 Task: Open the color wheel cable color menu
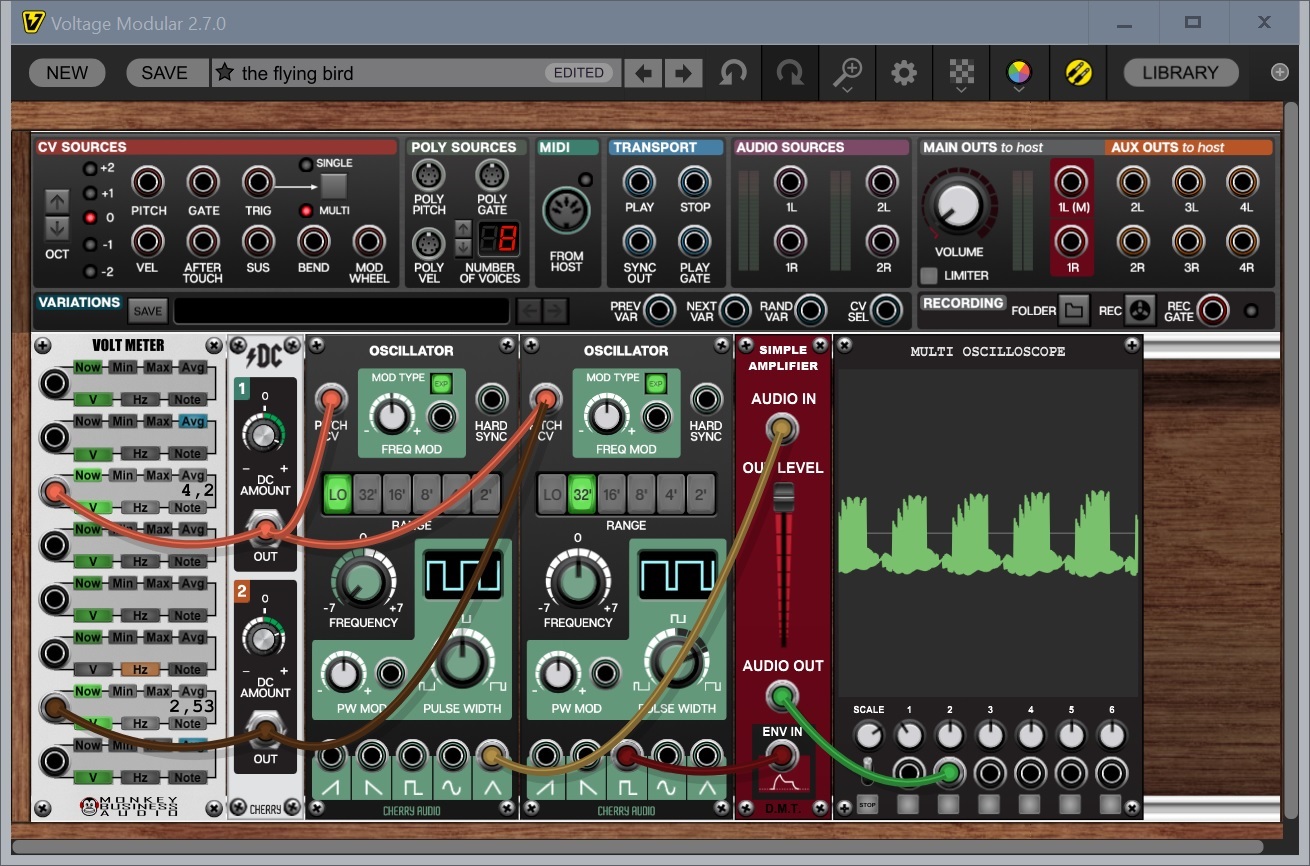(1018, 73)
